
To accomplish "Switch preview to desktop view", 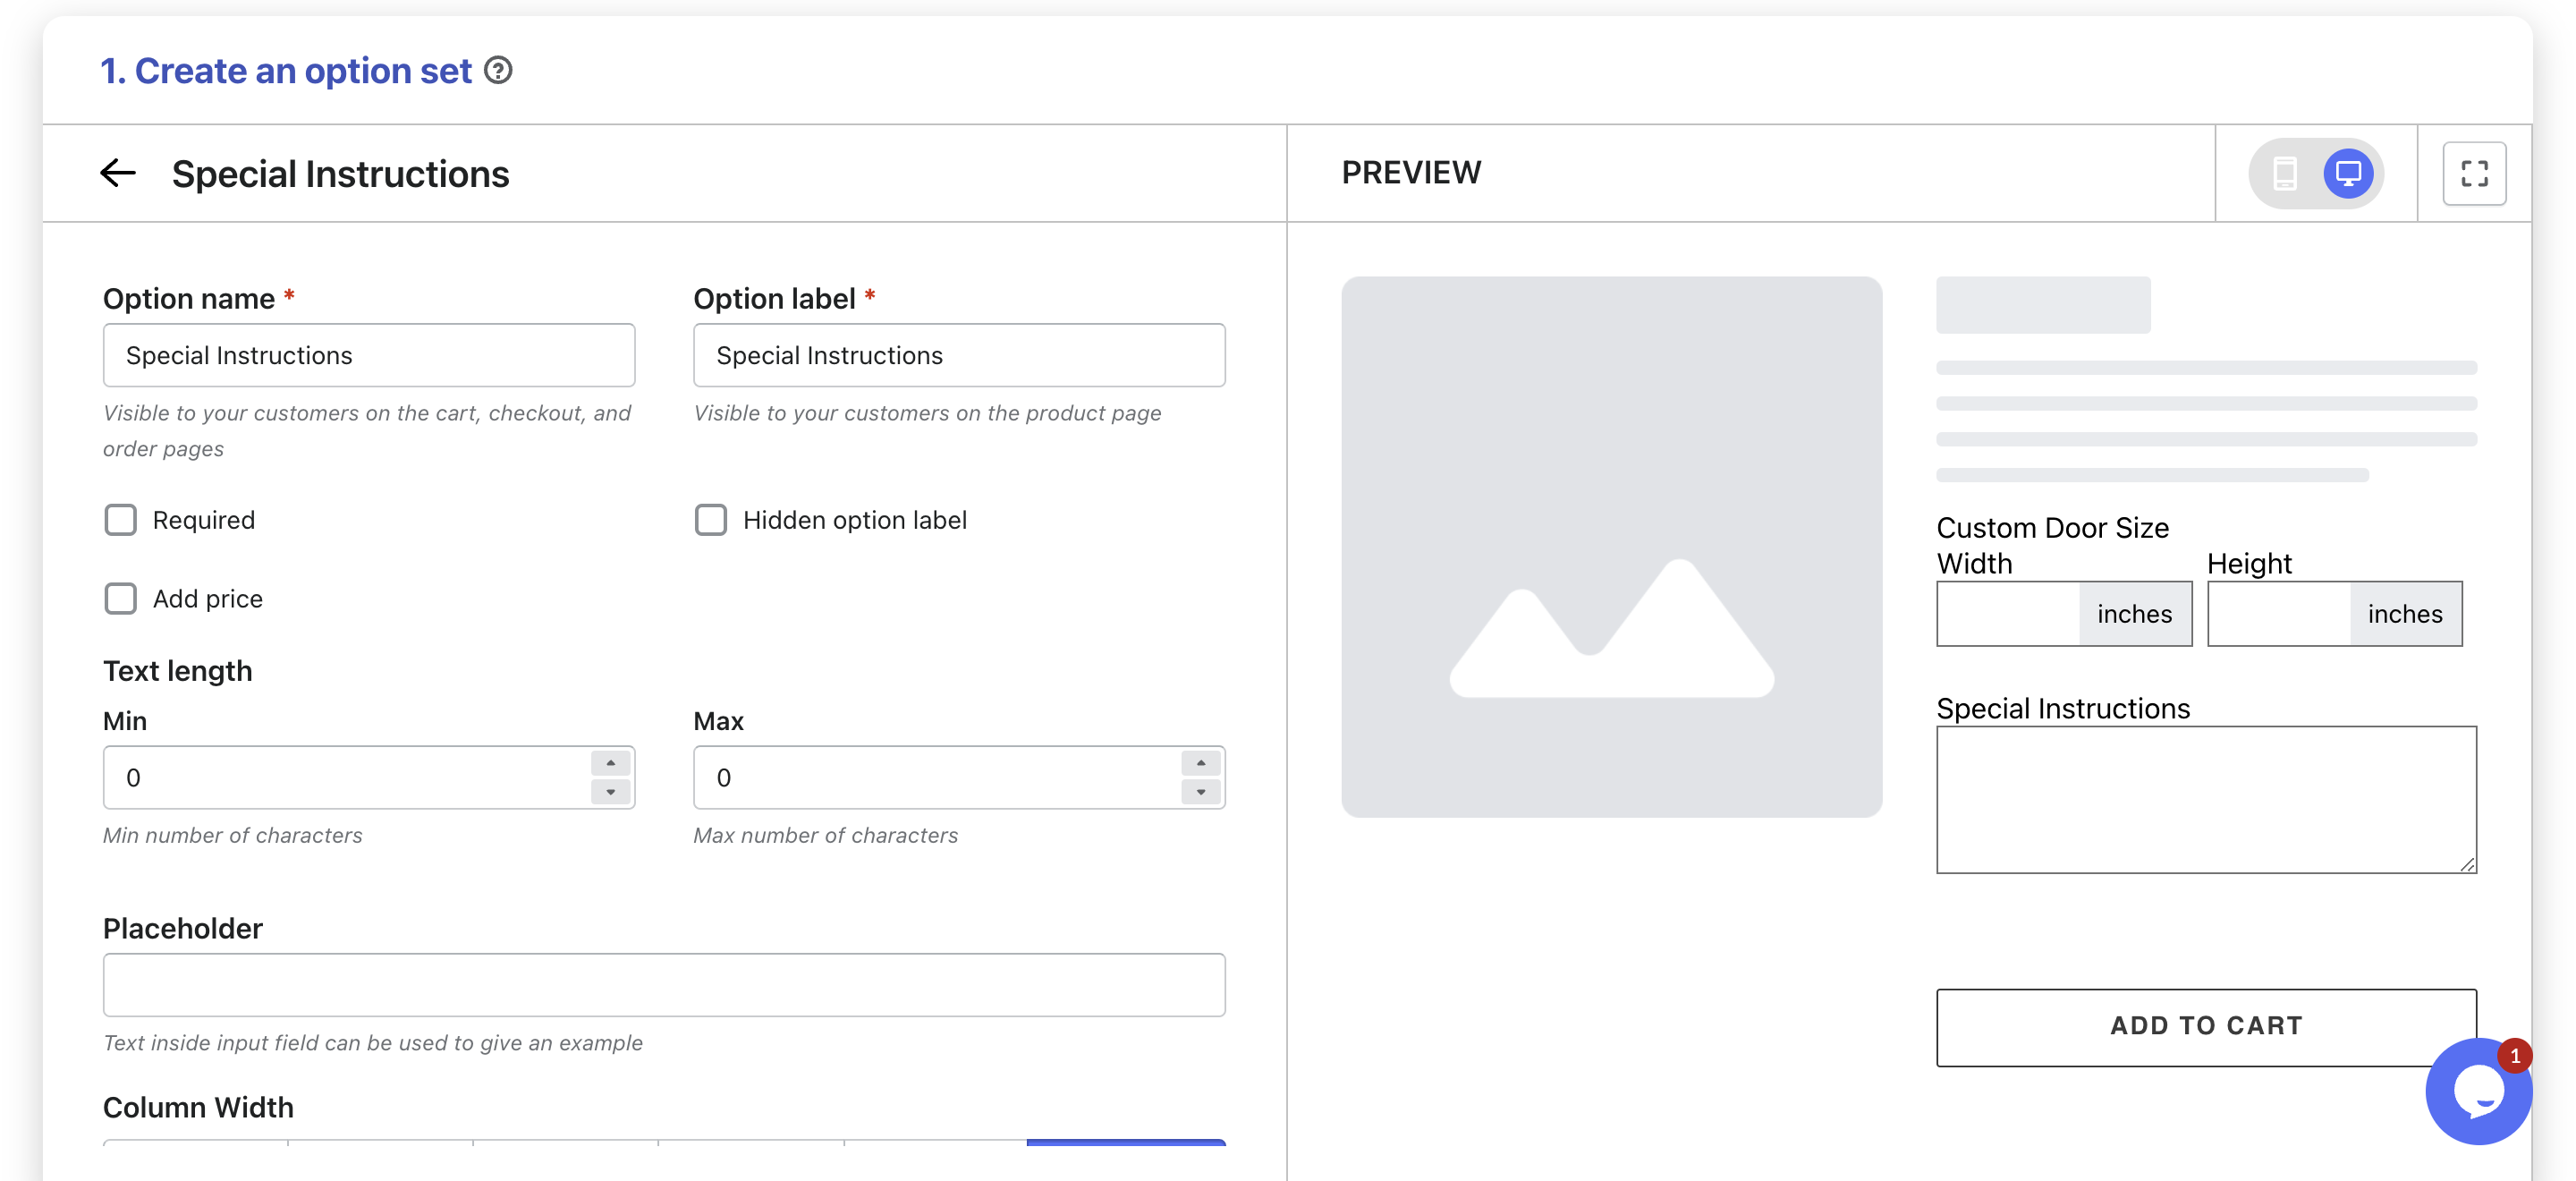I will pos(2347,173).
